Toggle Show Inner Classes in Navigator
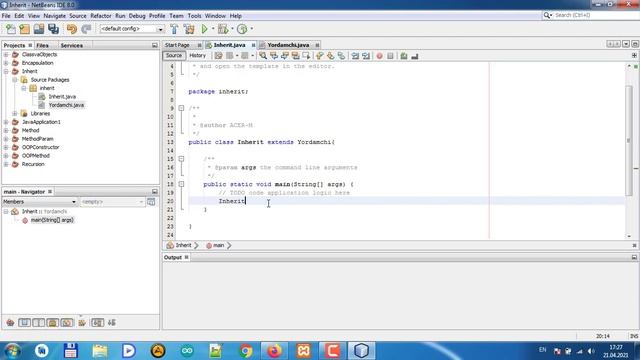 click(67, 323)
